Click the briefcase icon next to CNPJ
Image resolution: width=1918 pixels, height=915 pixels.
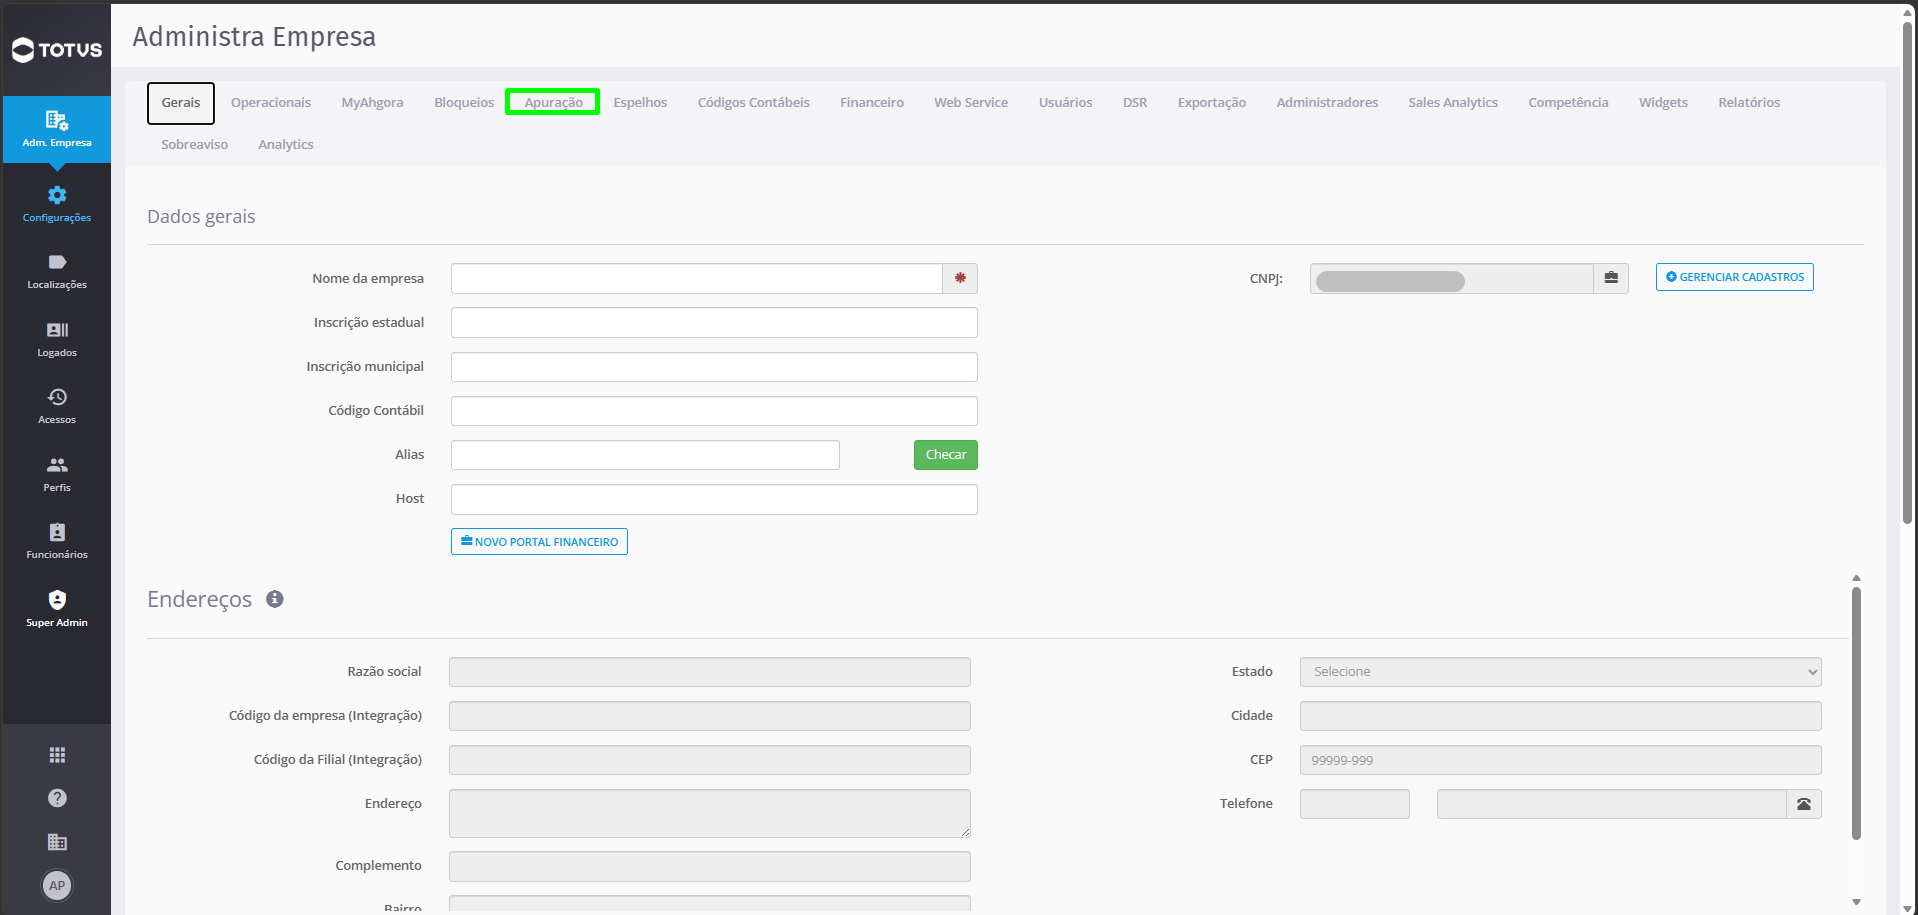pyautogui.click(x=1611, y=278)
